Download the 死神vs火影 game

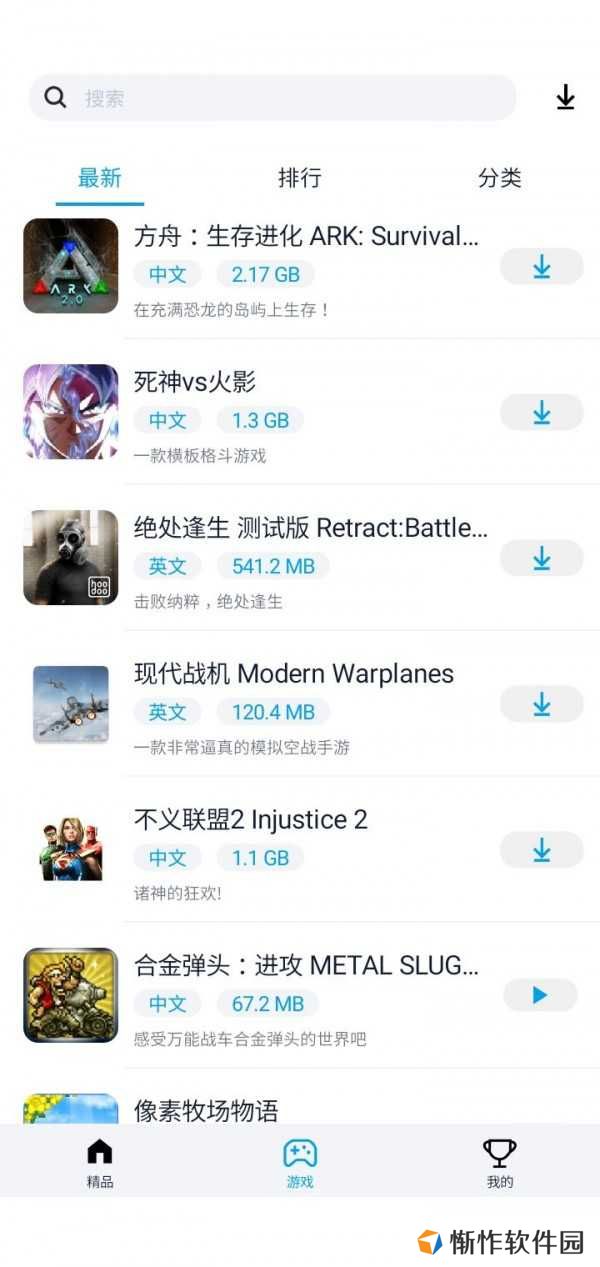(541, 412)
